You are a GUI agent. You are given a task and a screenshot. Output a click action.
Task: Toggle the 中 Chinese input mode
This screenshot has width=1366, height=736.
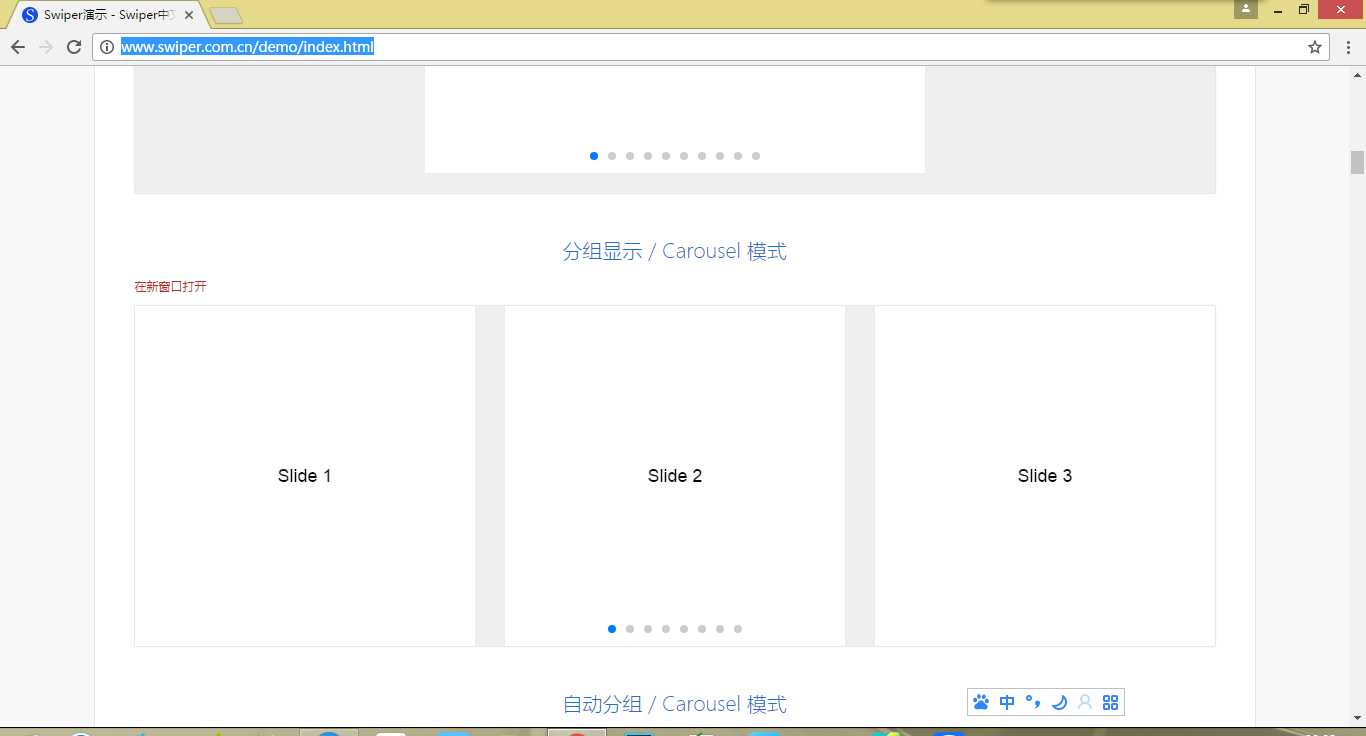tap(1007, 702)
